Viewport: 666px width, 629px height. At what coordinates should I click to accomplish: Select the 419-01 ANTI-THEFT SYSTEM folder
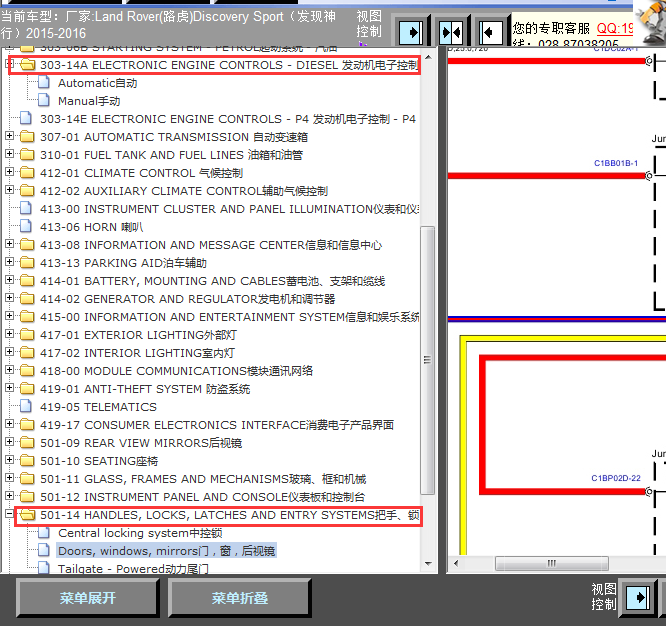tap(145, 389)
